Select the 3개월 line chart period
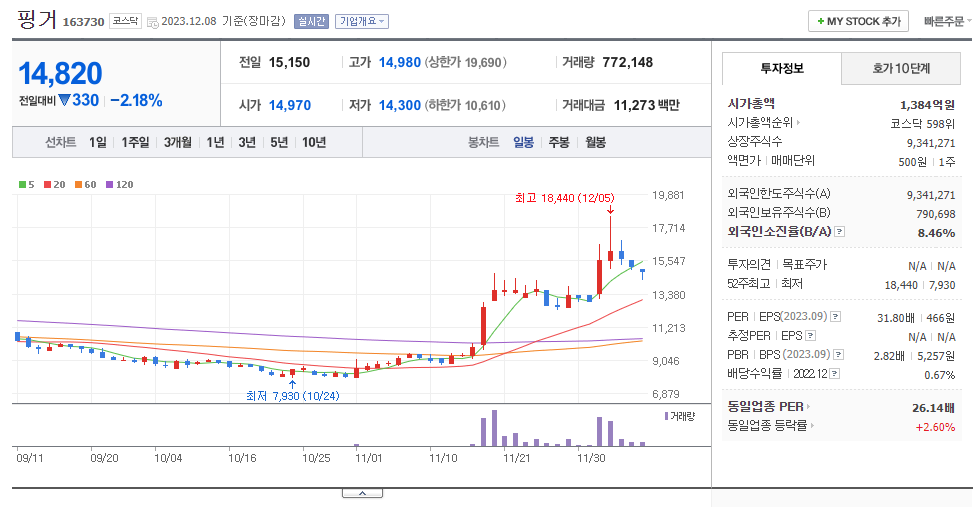The height and width of the screenshot is (507, 977). click(x=178, y=143)
